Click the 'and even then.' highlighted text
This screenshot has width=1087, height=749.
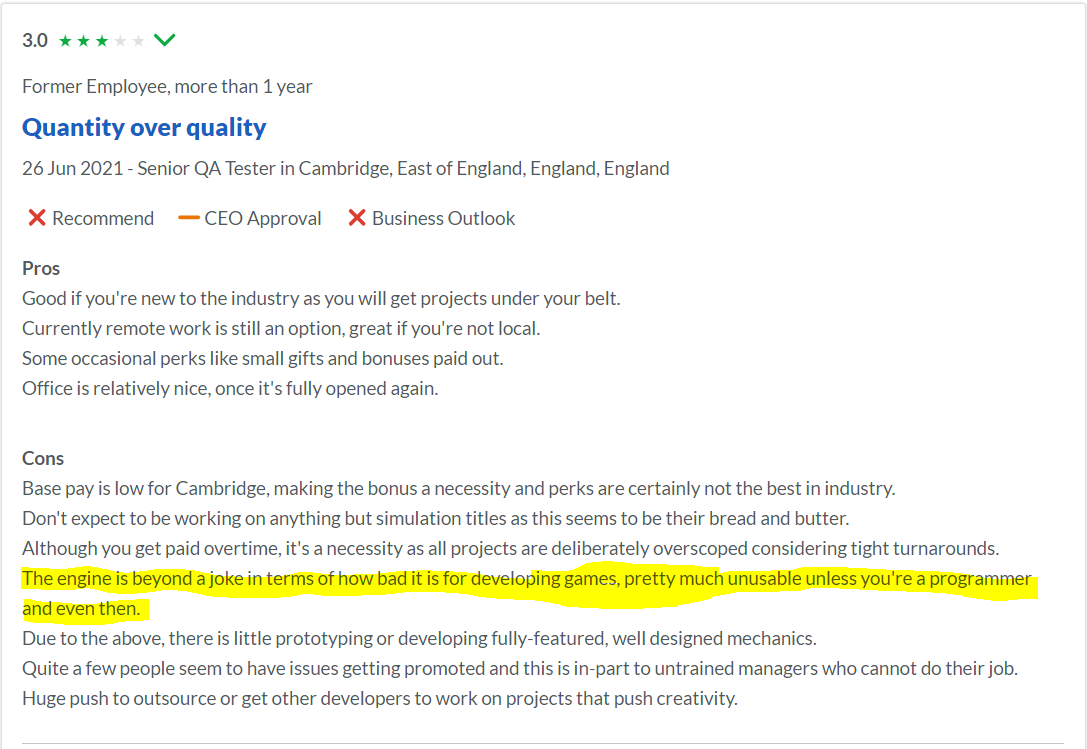tap(81, 609)
